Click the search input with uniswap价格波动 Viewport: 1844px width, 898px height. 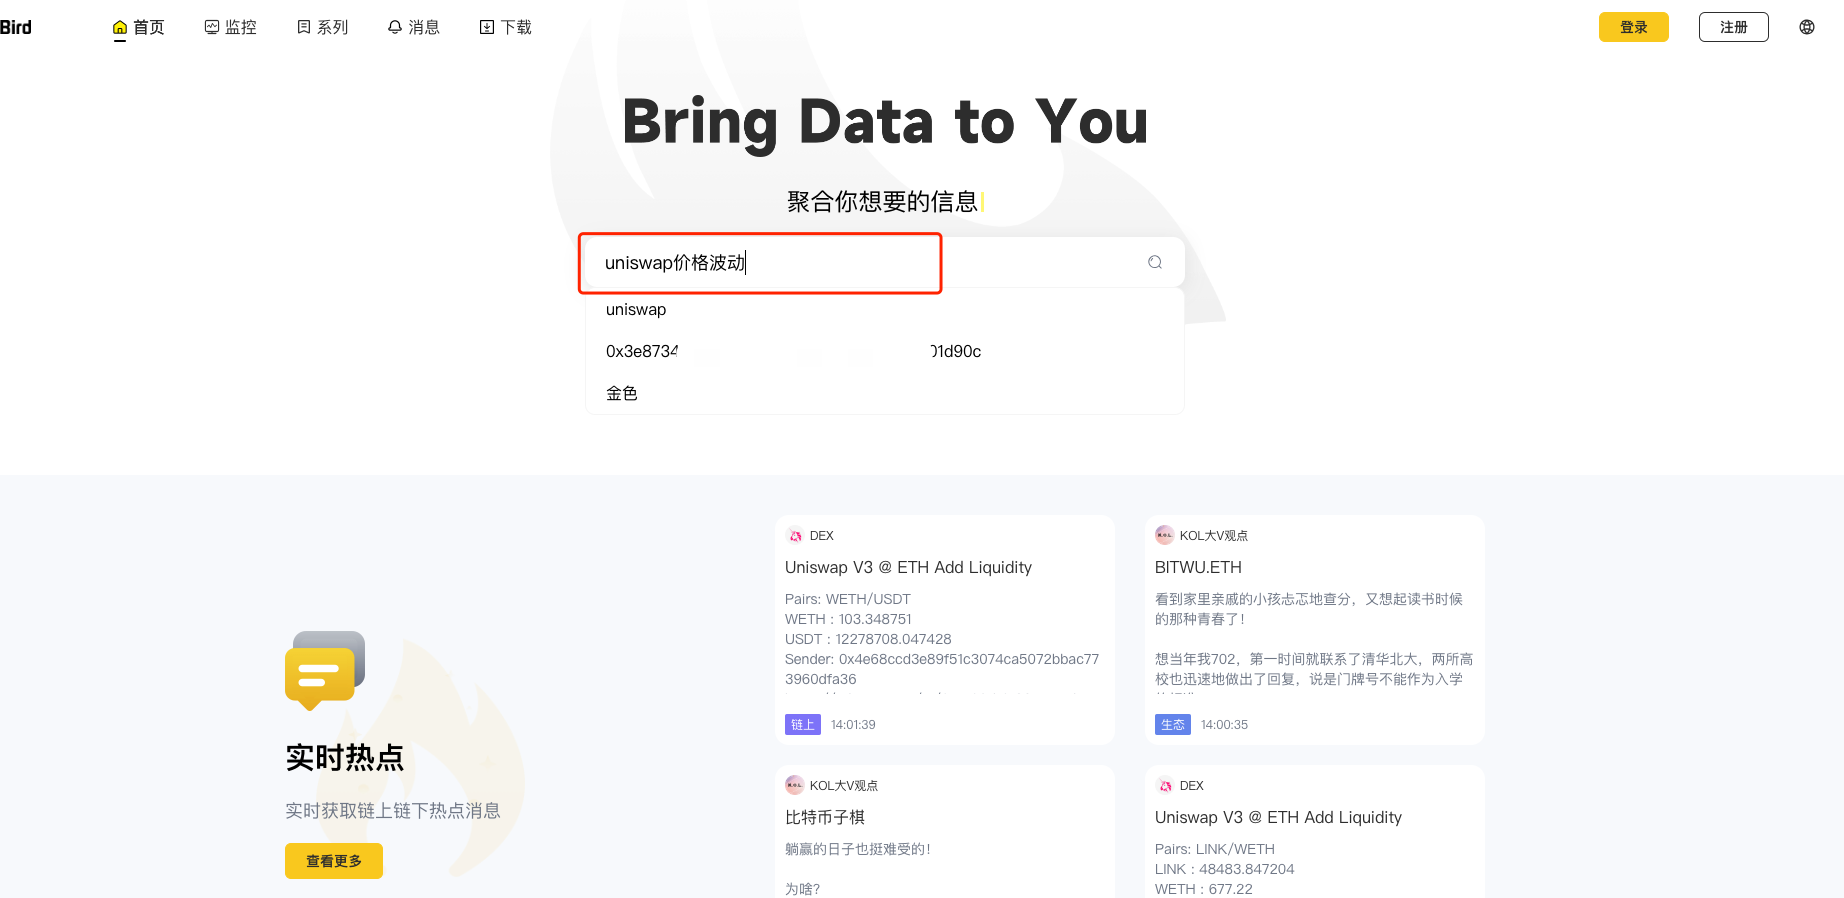pos(760,263)
